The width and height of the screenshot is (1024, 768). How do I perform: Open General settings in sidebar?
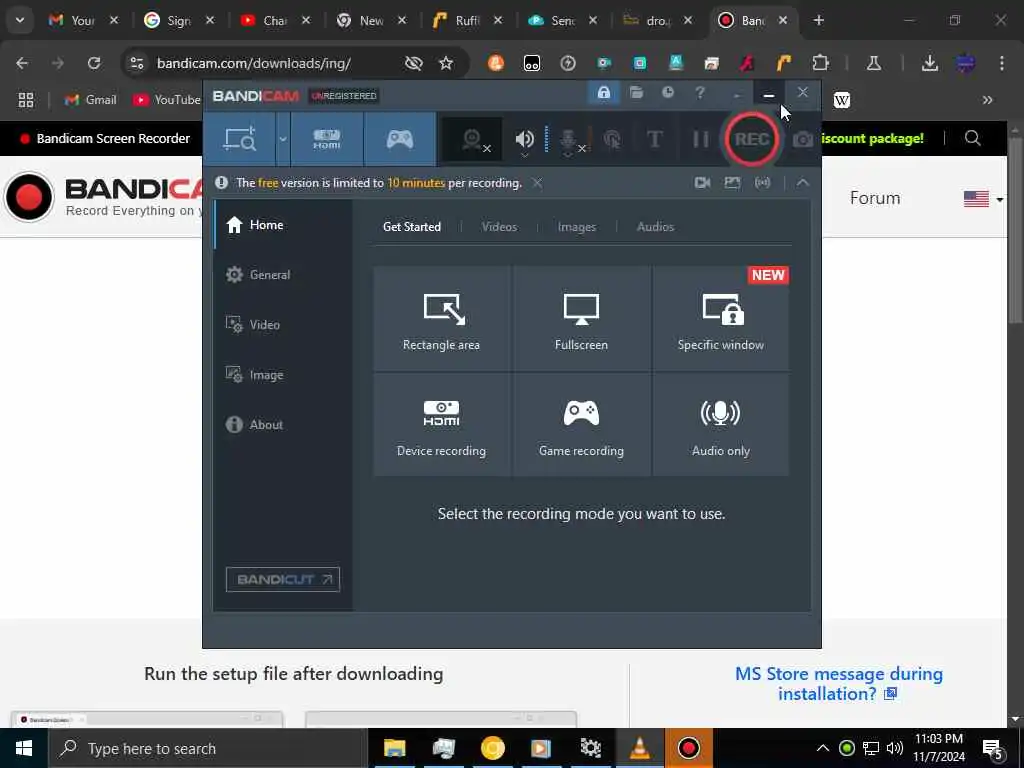[283, 275]
